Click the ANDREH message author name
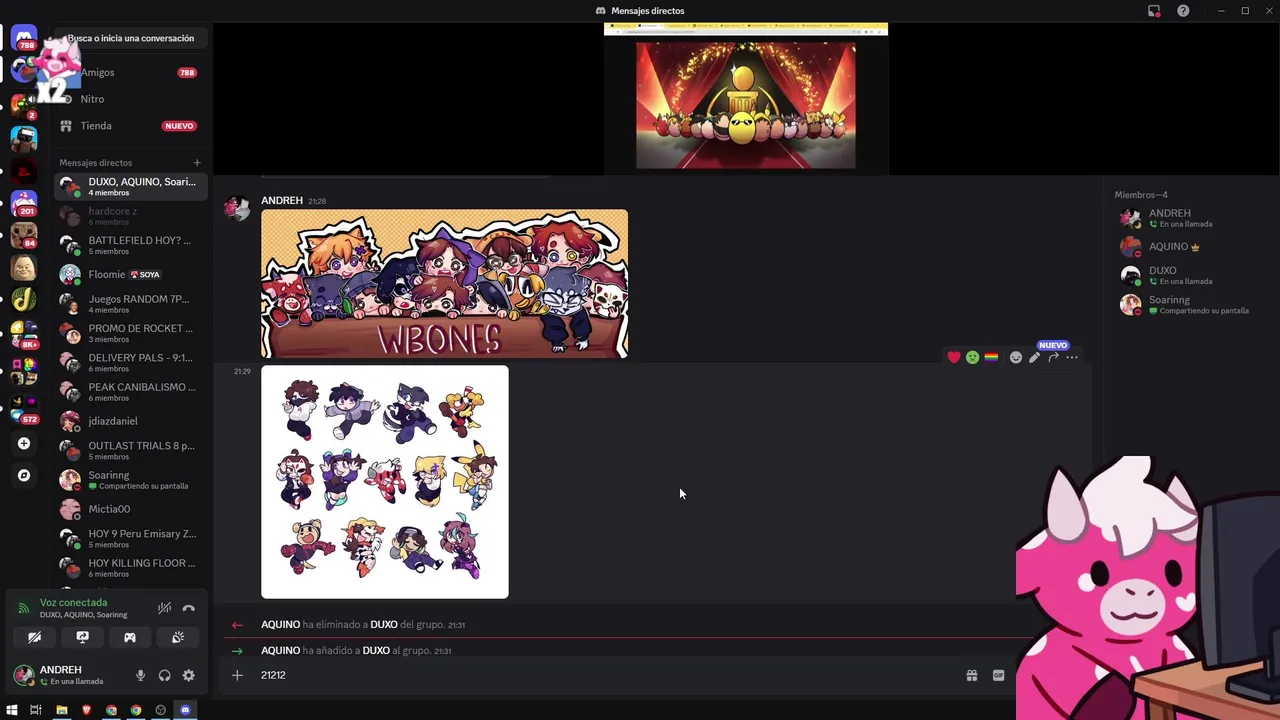 coord(282,200)
